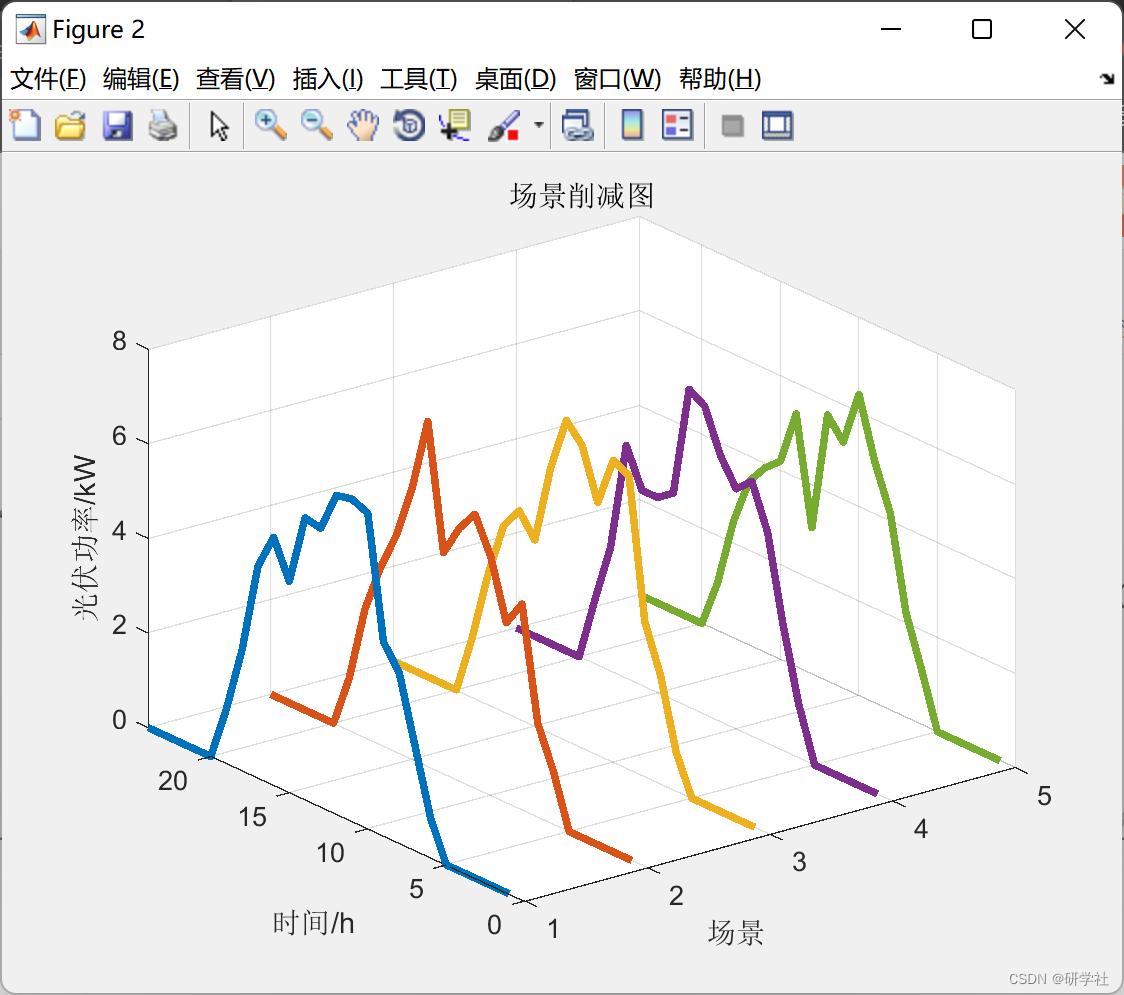Image resolution: width=1124 pixels, height=995 pixels.
Task: Enable the Data Cursor tool
Action: click(455, 125)
